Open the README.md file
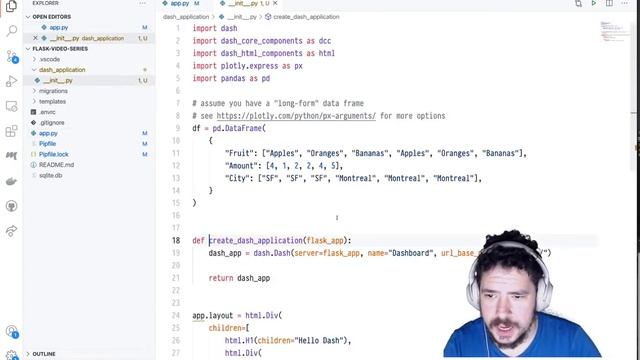The height and width of the screenshot is (360, 640). click(56, 165)
